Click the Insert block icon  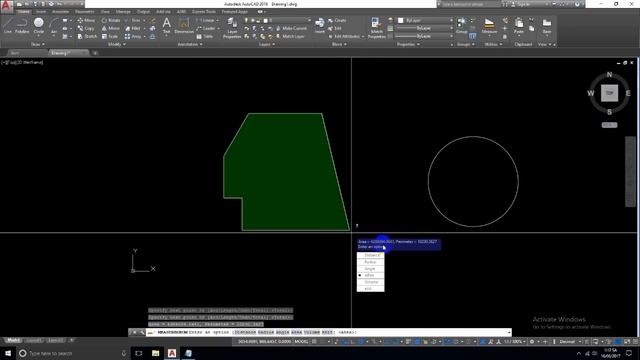[320, 25]
